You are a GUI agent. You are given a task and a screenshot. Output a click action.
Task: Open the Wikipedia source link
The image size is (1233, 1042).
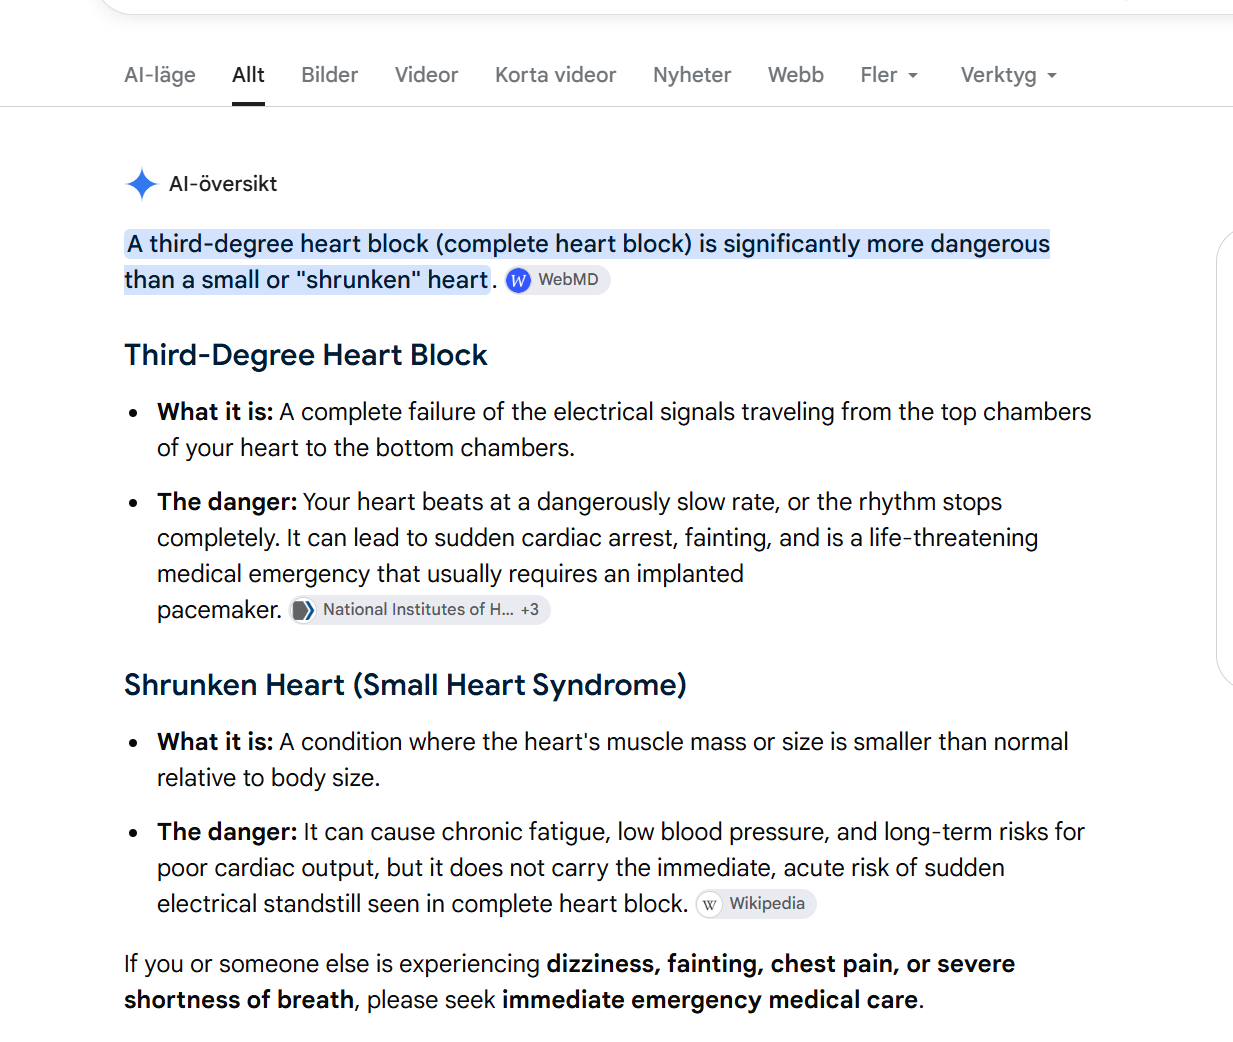coord(756,904)
